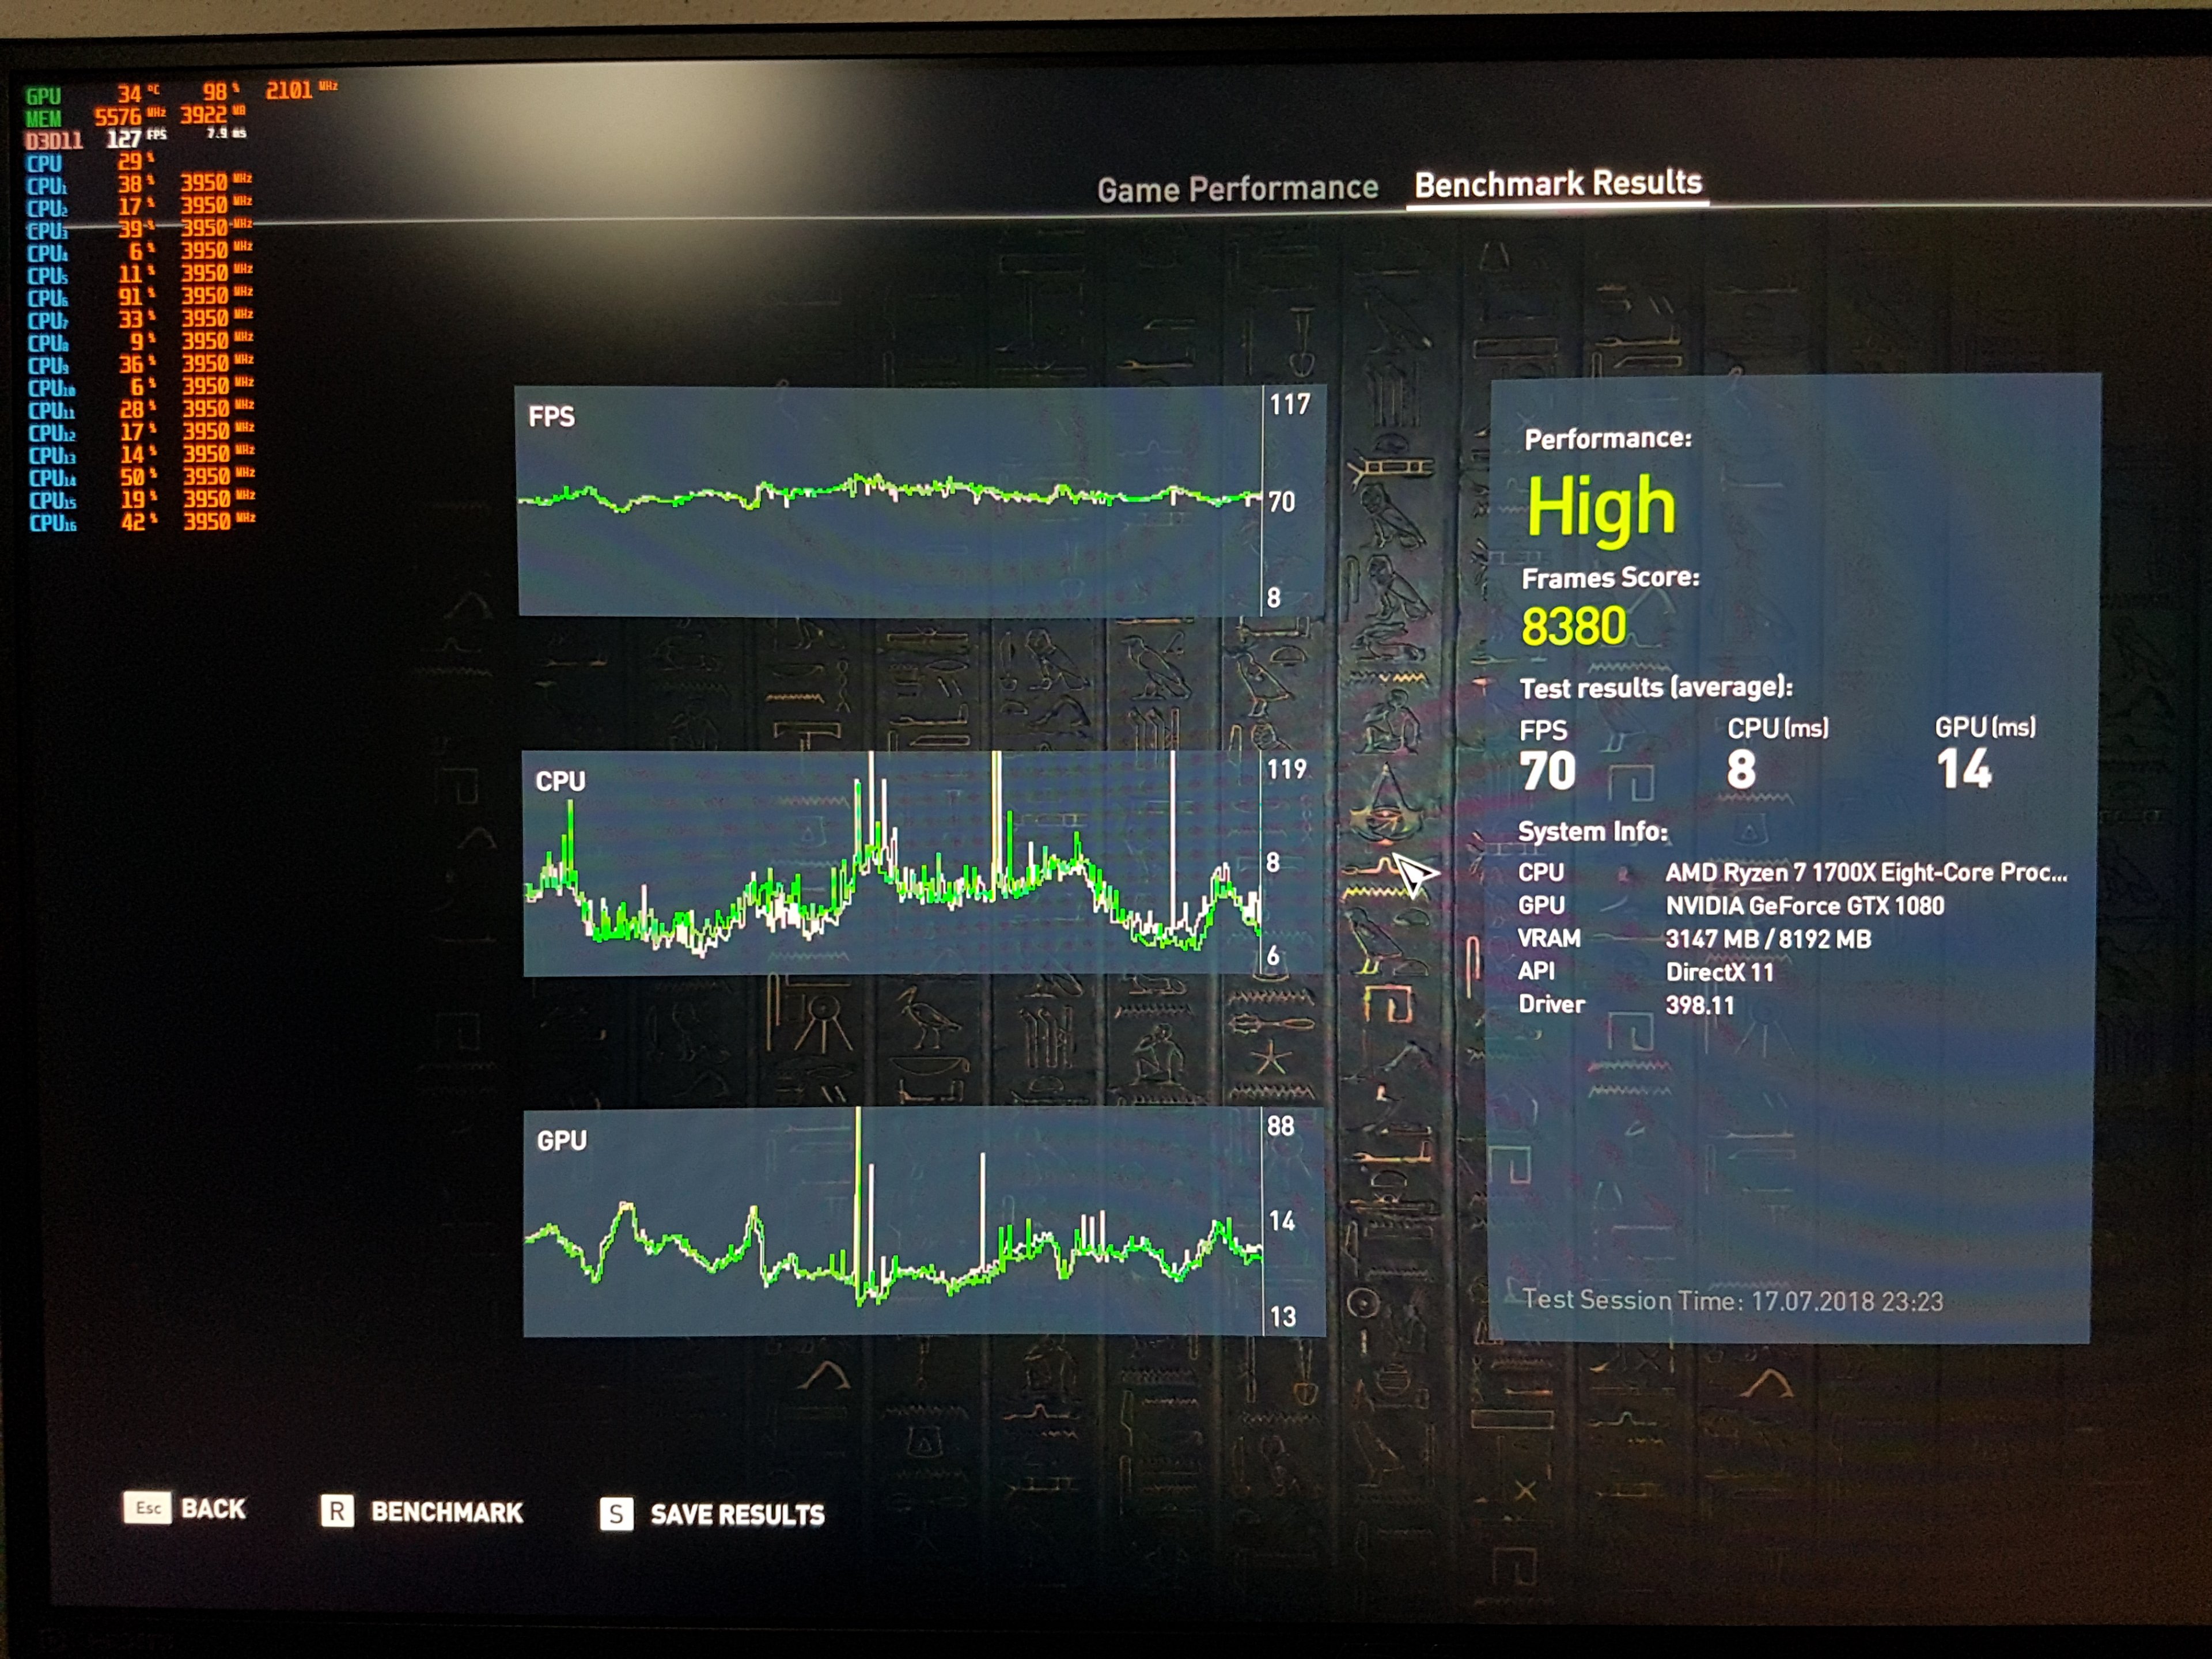Click the FPS graph panel
This screenshot has height=1659, width=2212.
click(x=890, y=501)
